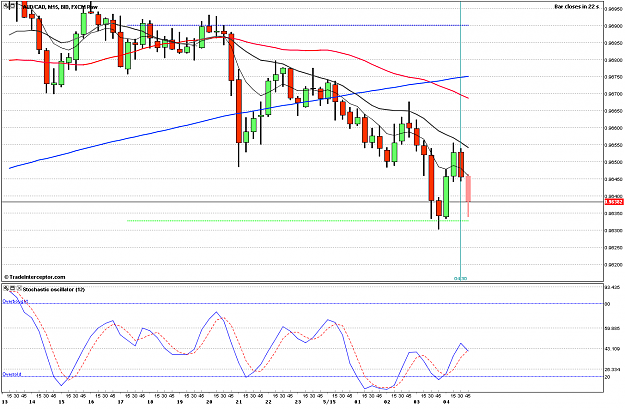This screenshot has width=625, height=409.
Task: Click the Stochastic oscillator (12) label
Action: (x=54, y=289)
